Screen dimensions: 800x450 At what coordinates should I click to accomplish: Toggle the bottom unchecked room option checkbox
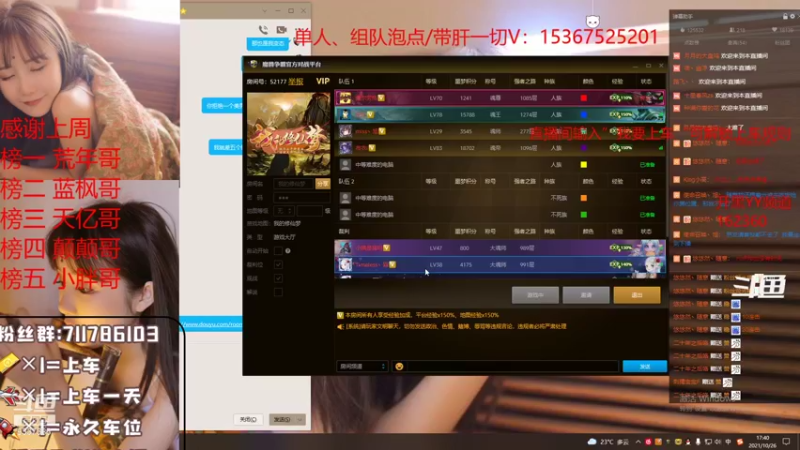[x=278, y=292]
